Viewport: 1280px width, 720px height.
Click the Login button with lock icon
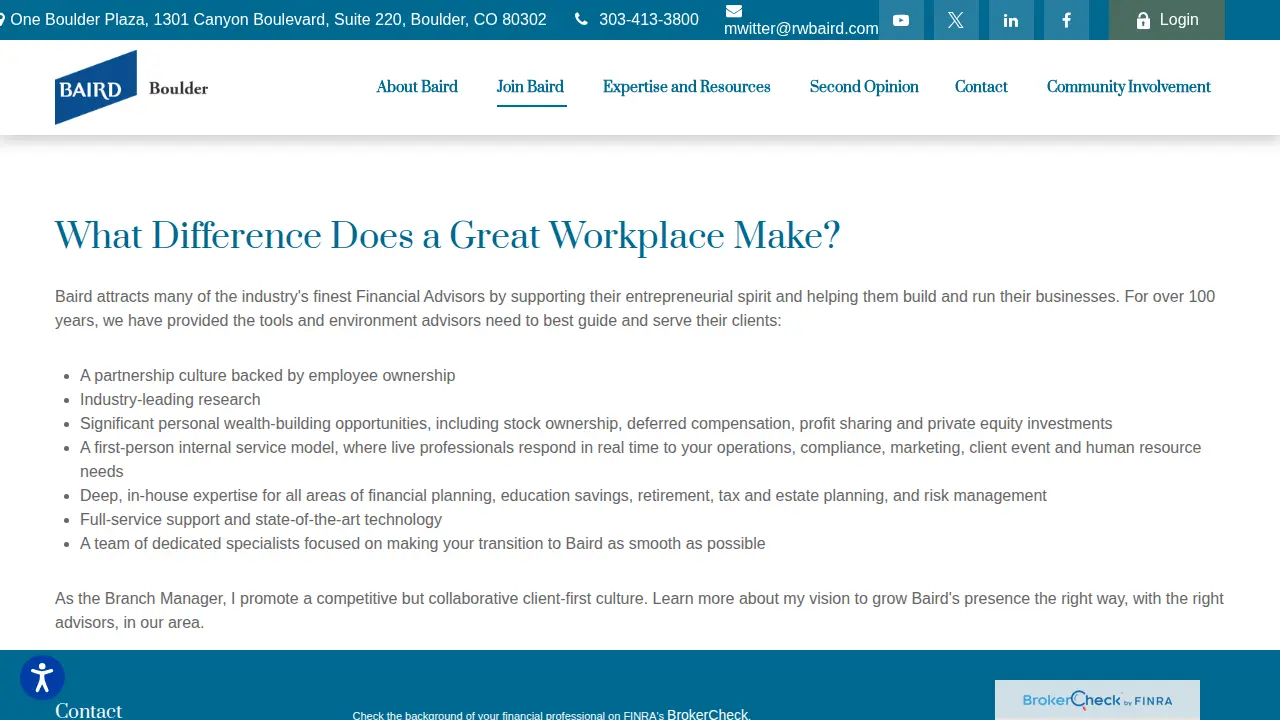point(1166,20)
